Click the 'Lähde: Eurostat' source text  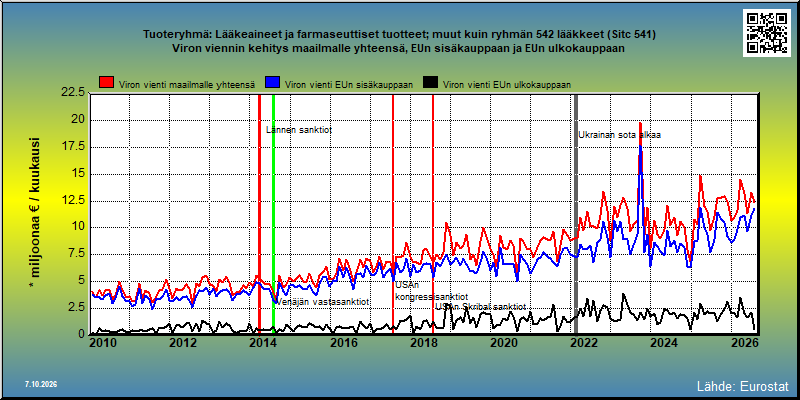743,385
